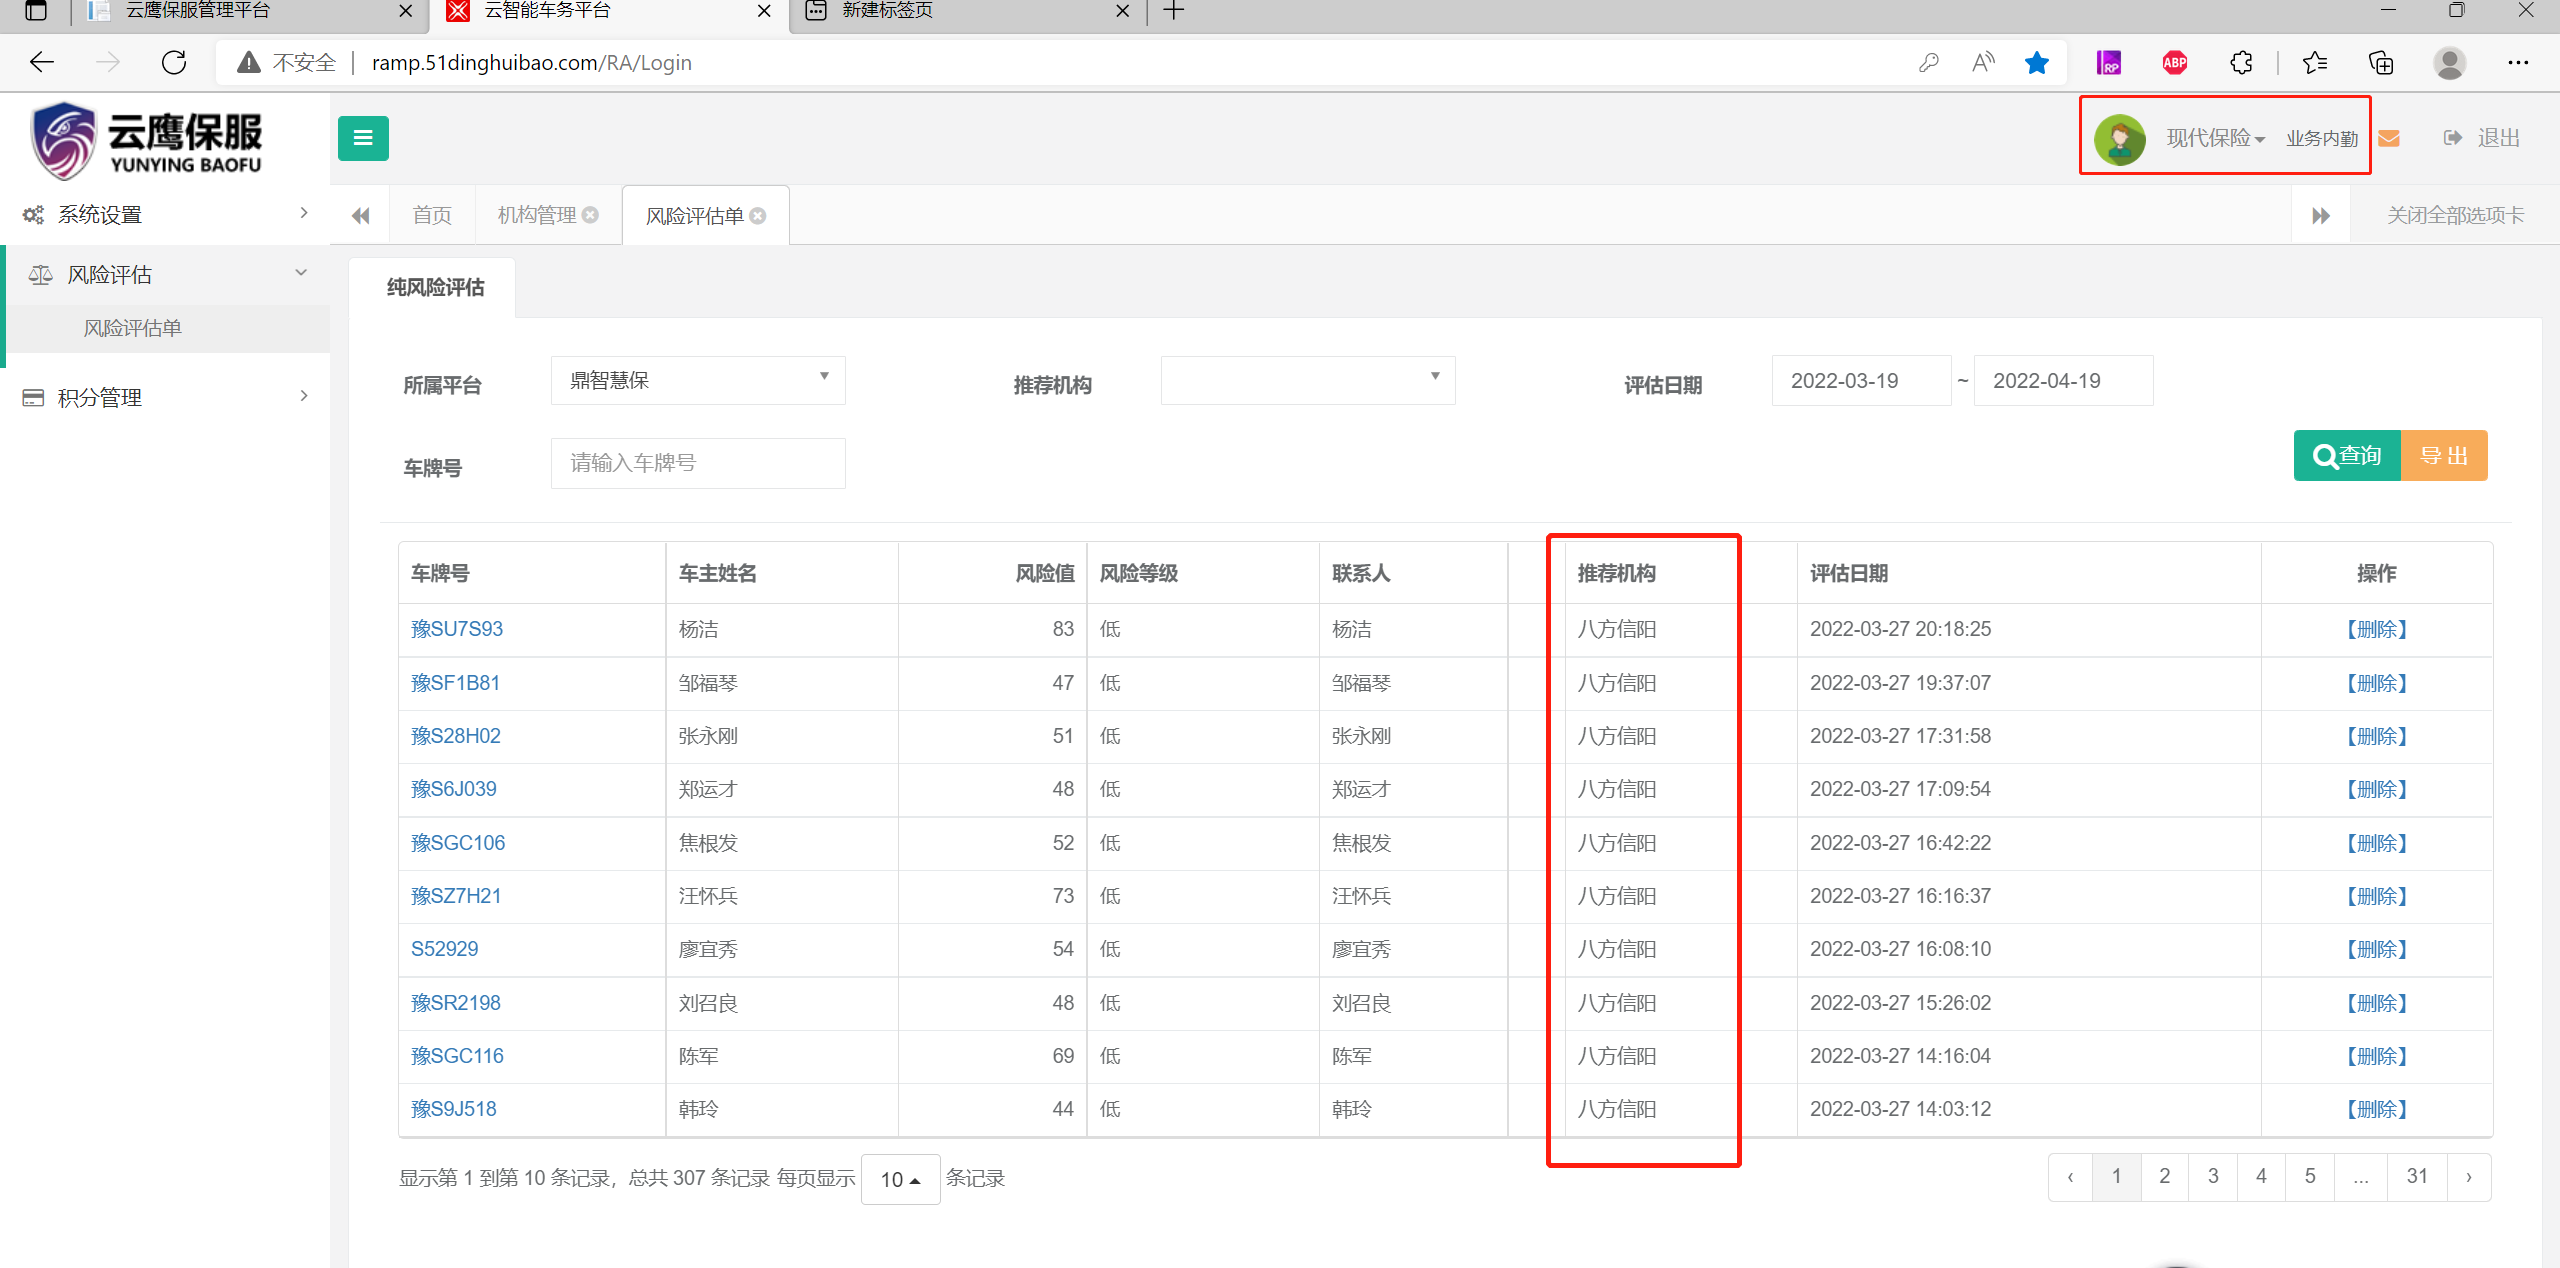Open the ABP extension icon
Viewport: 2560px width, 1268px height.
(2174, 63)
